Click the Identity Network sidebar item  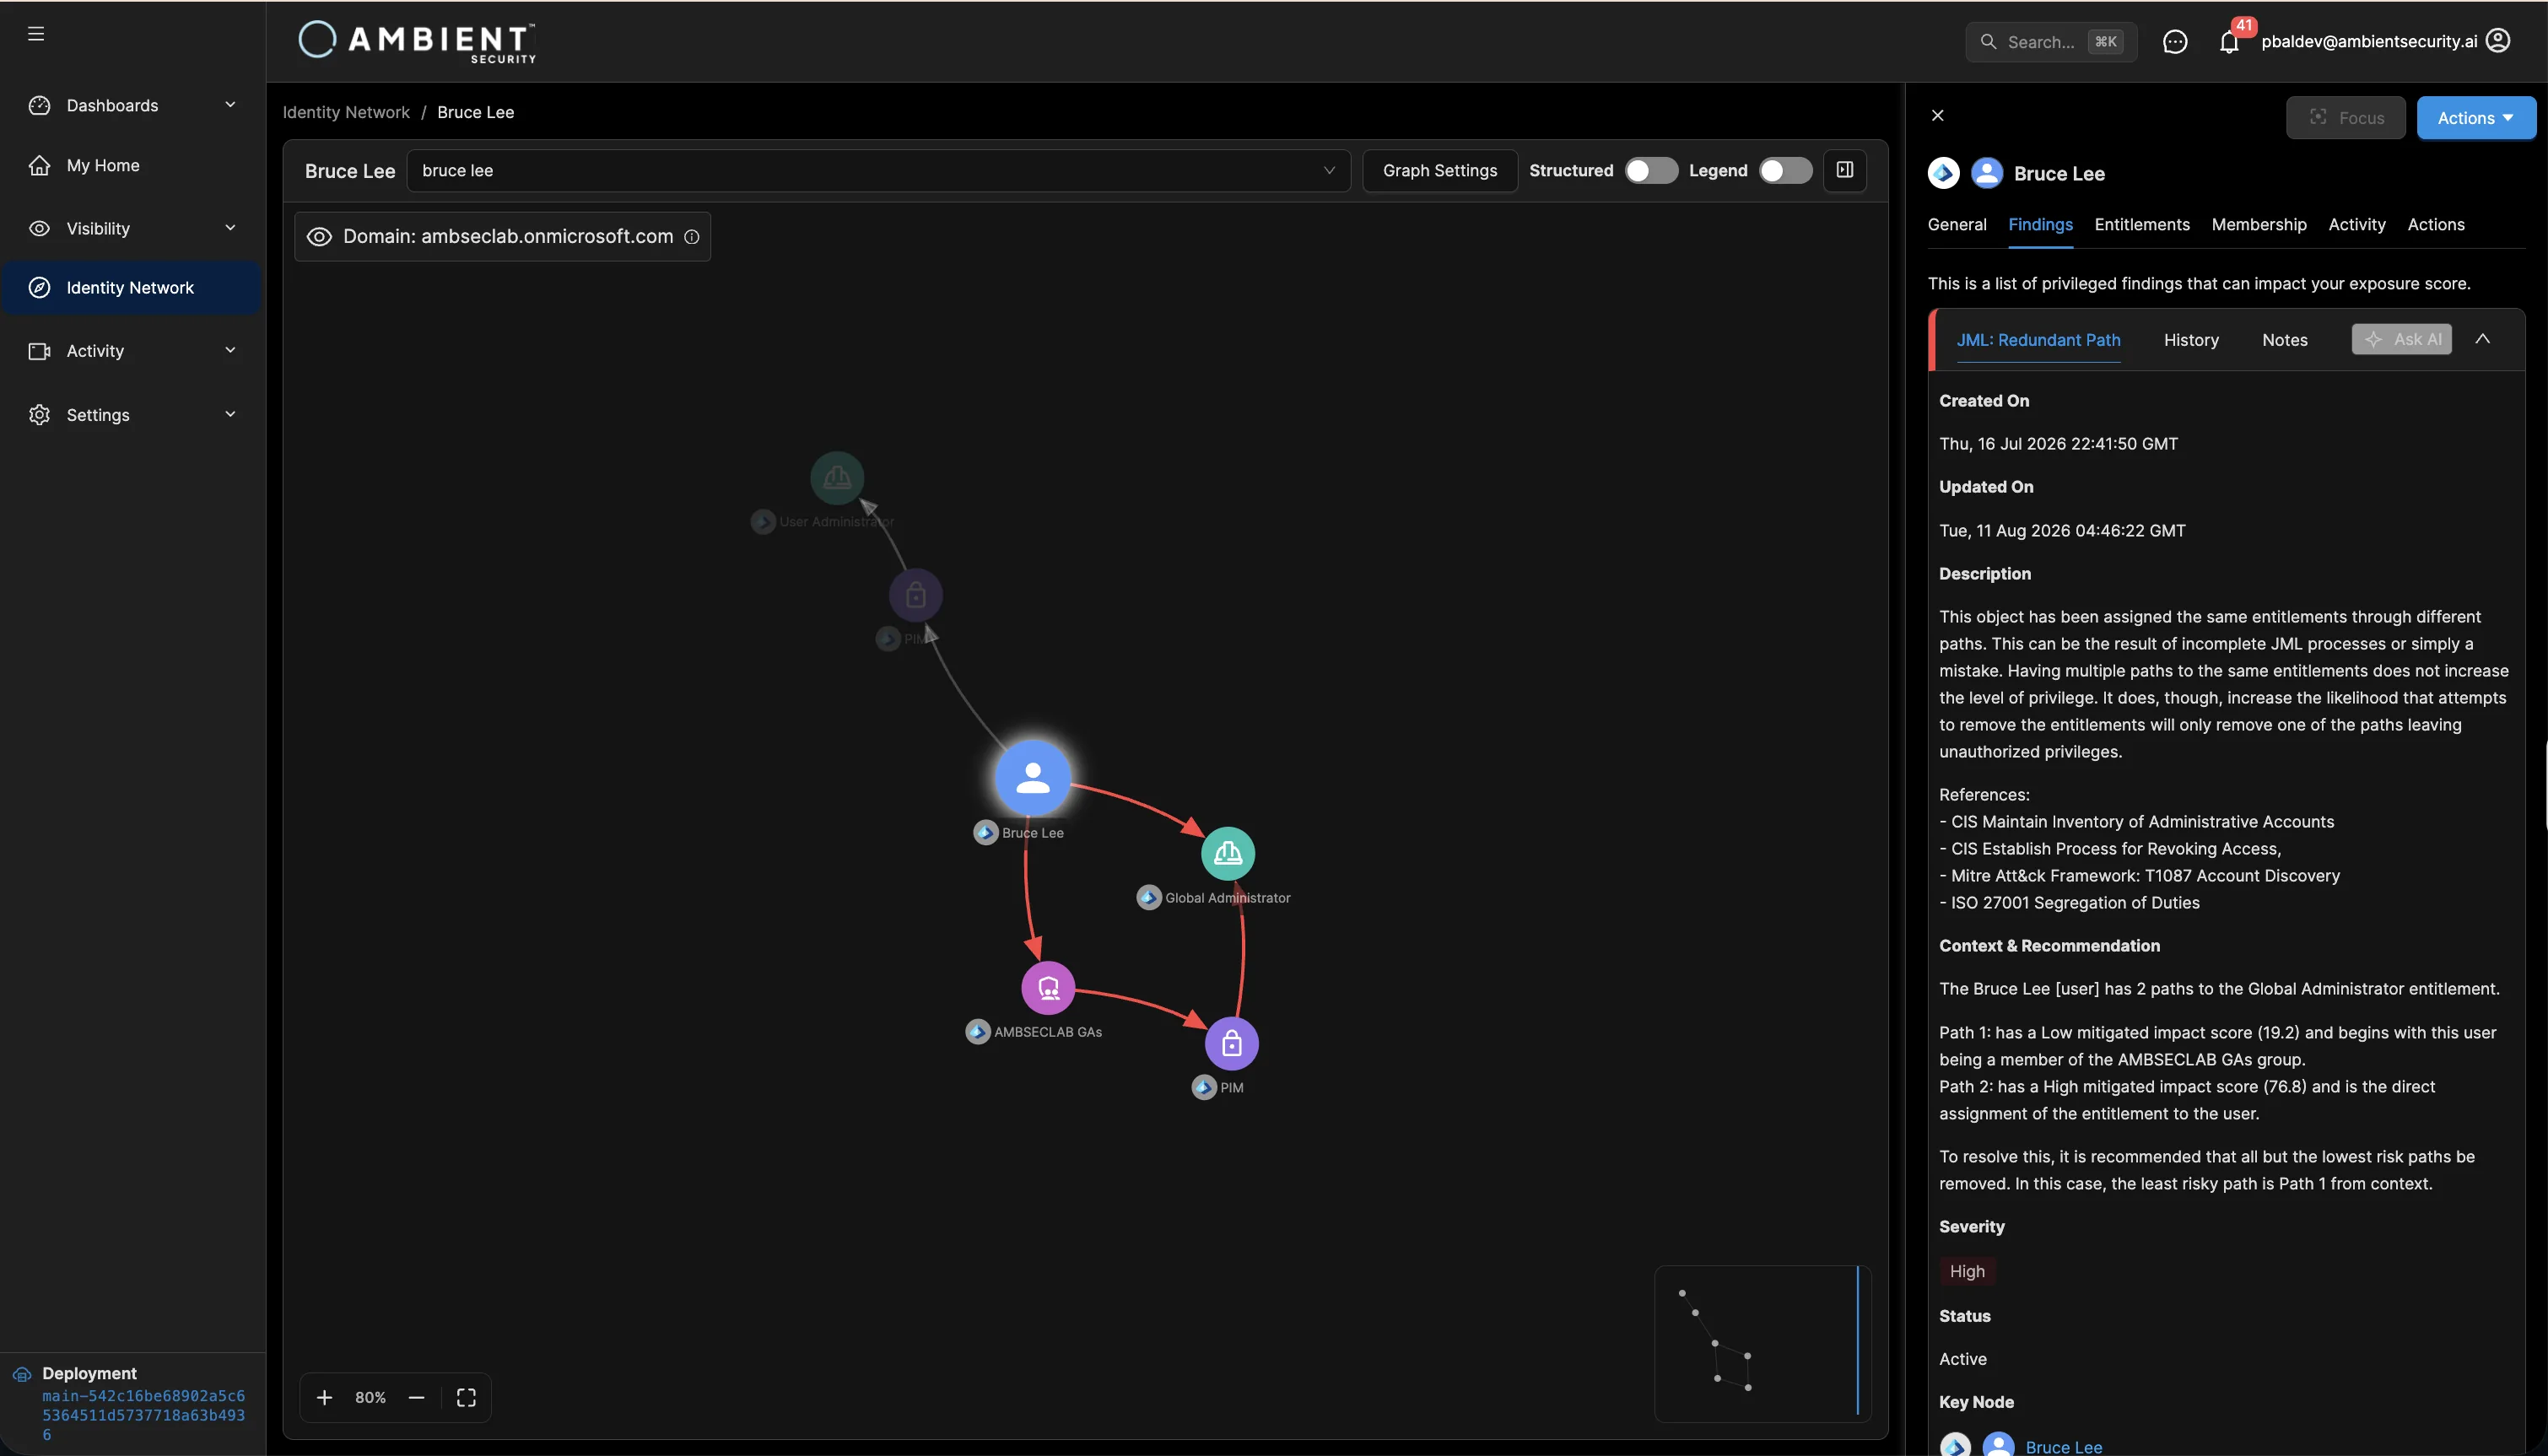point(131,288)
